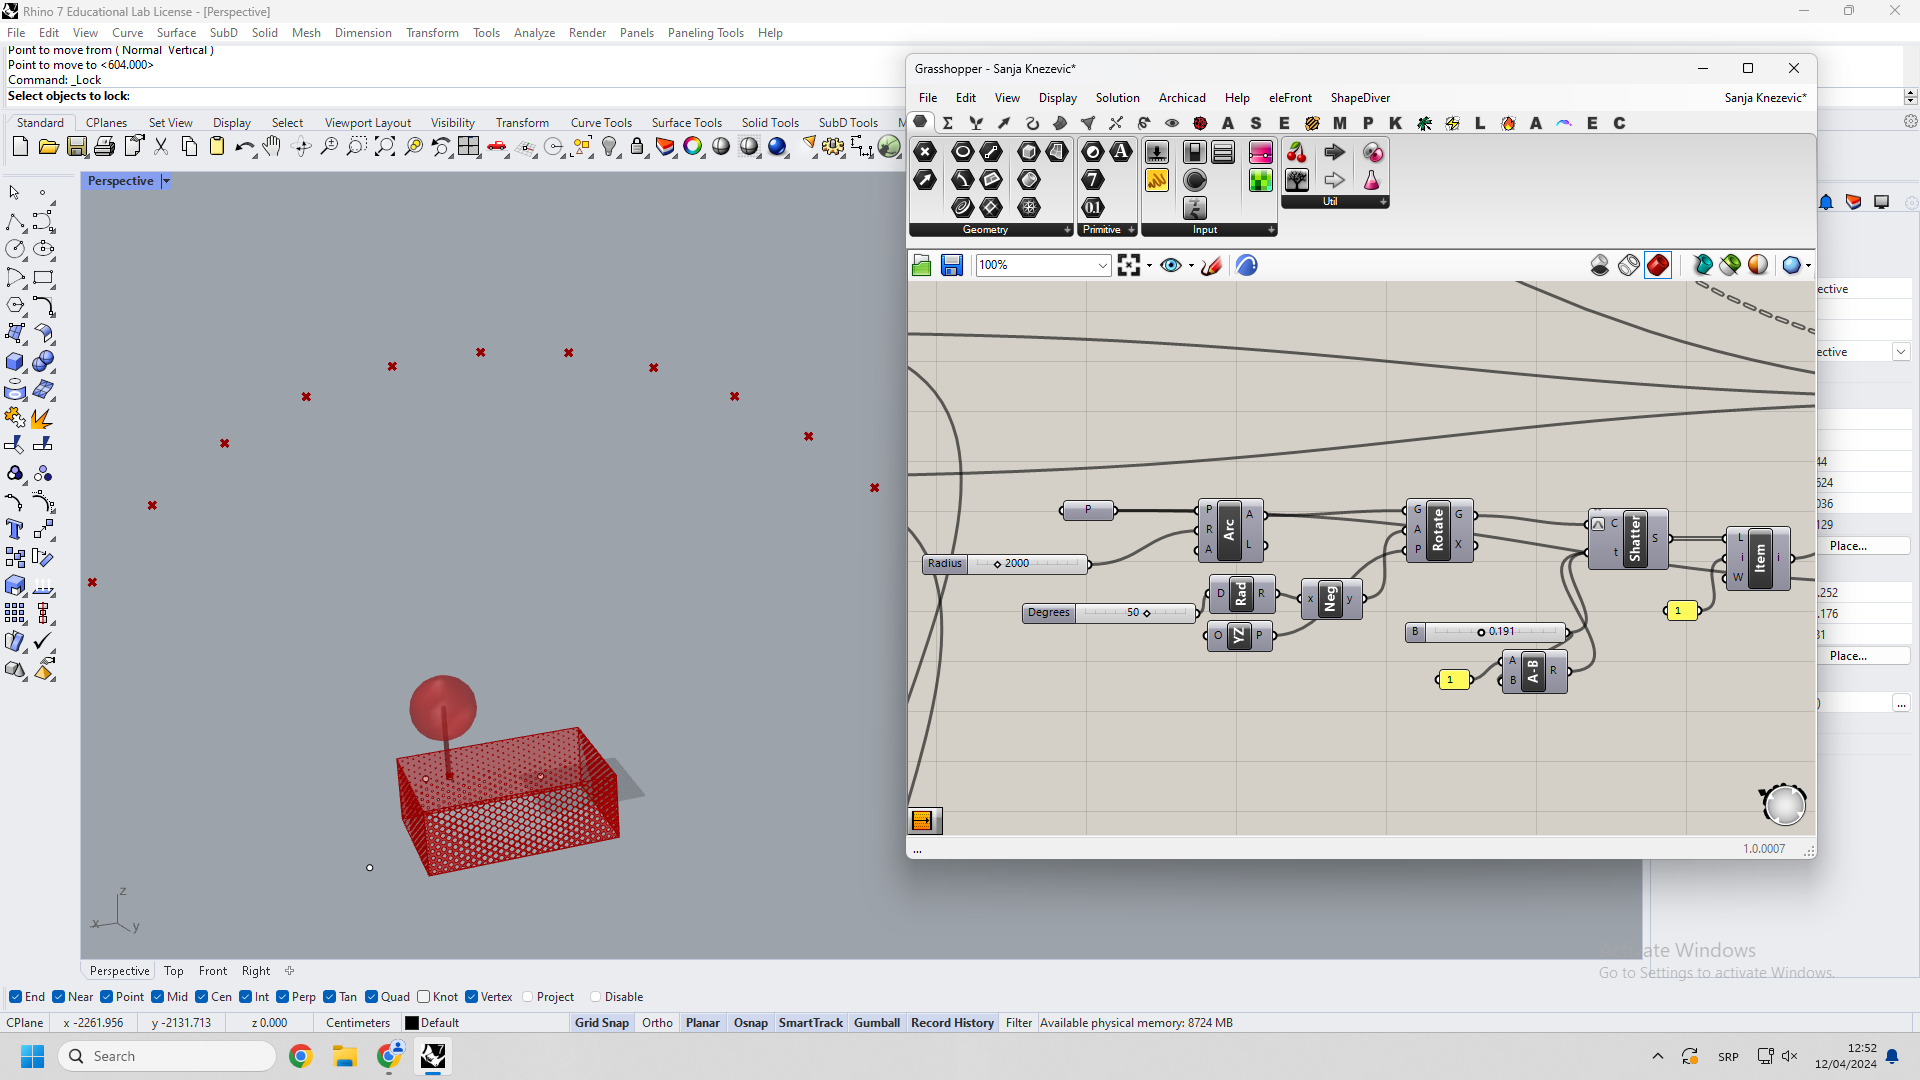
Task: Click the Zoom Extents icon in Grasshopper canvas toolbar
Action: [1129, 265]
